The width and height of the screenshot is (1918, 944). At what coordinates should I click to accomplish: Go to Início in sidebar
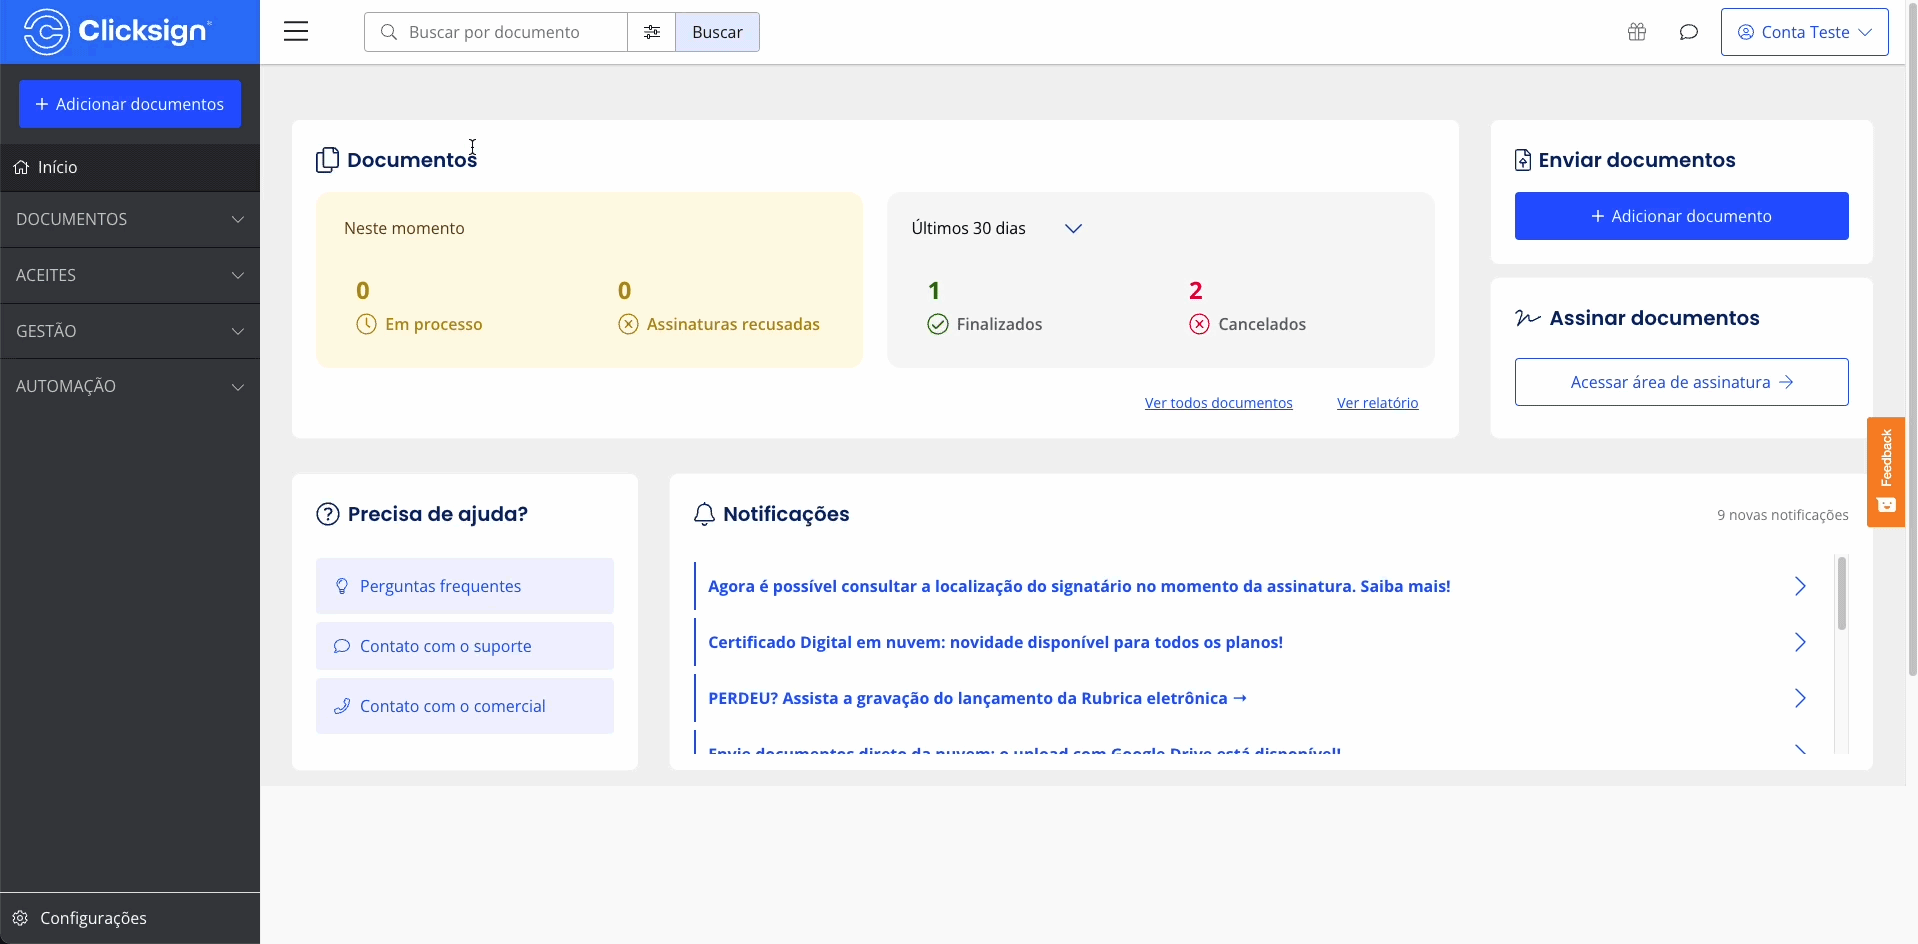pos(130,167)
